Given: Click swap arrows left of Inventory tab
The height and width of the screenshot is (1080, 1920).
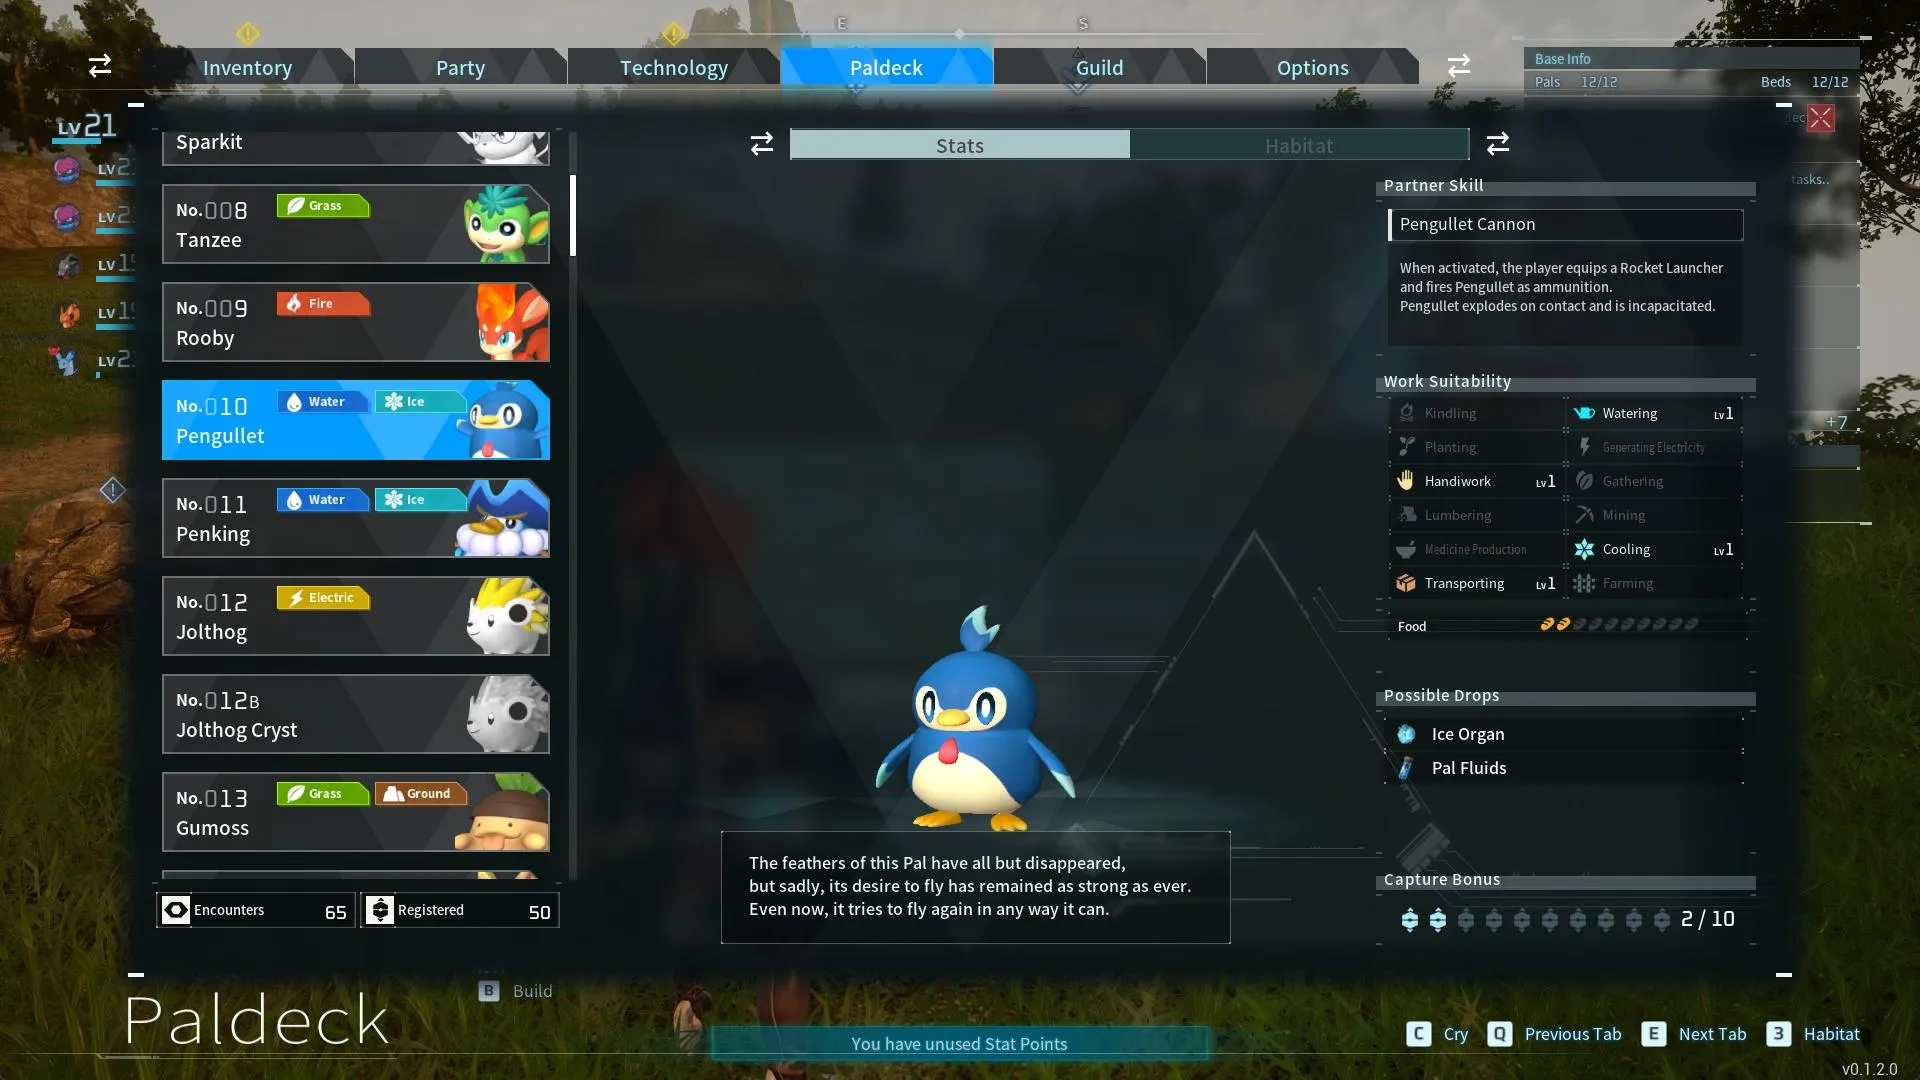Looking at the screenshot, I should pos(100,66).
